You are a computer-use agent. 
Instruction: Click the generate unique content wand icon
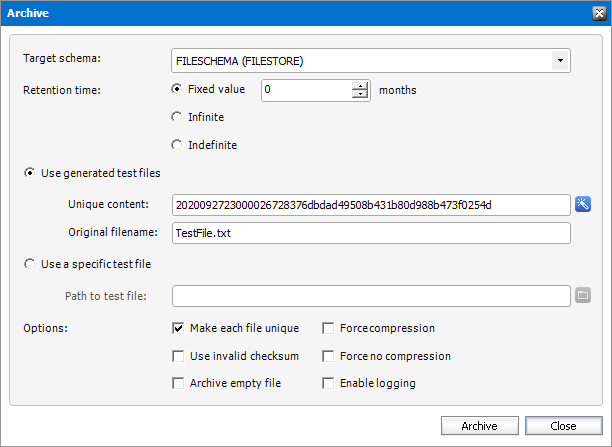click(583, 205)
